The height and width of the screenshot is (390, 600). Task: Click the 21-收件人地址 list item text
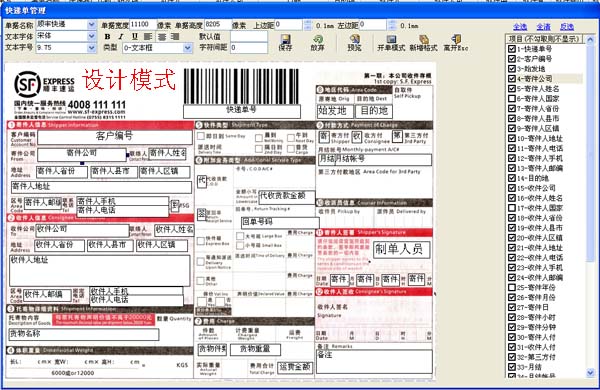(540, 248)
